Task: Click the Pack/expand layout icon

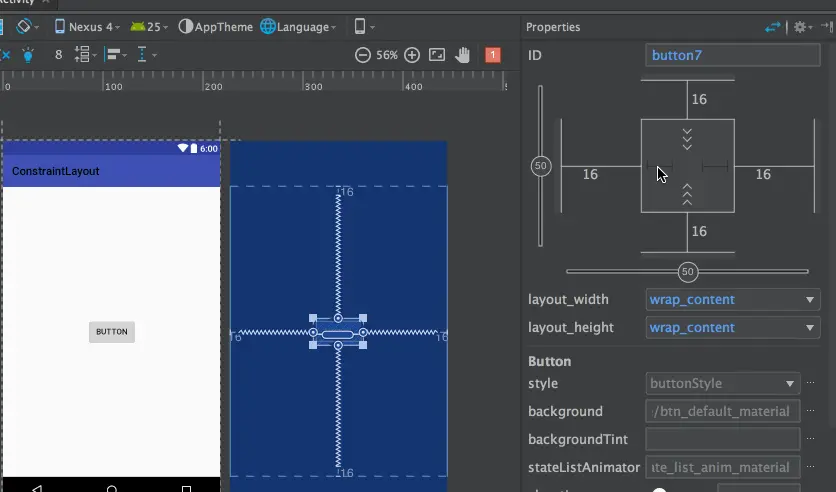Action: coord(85,55)
